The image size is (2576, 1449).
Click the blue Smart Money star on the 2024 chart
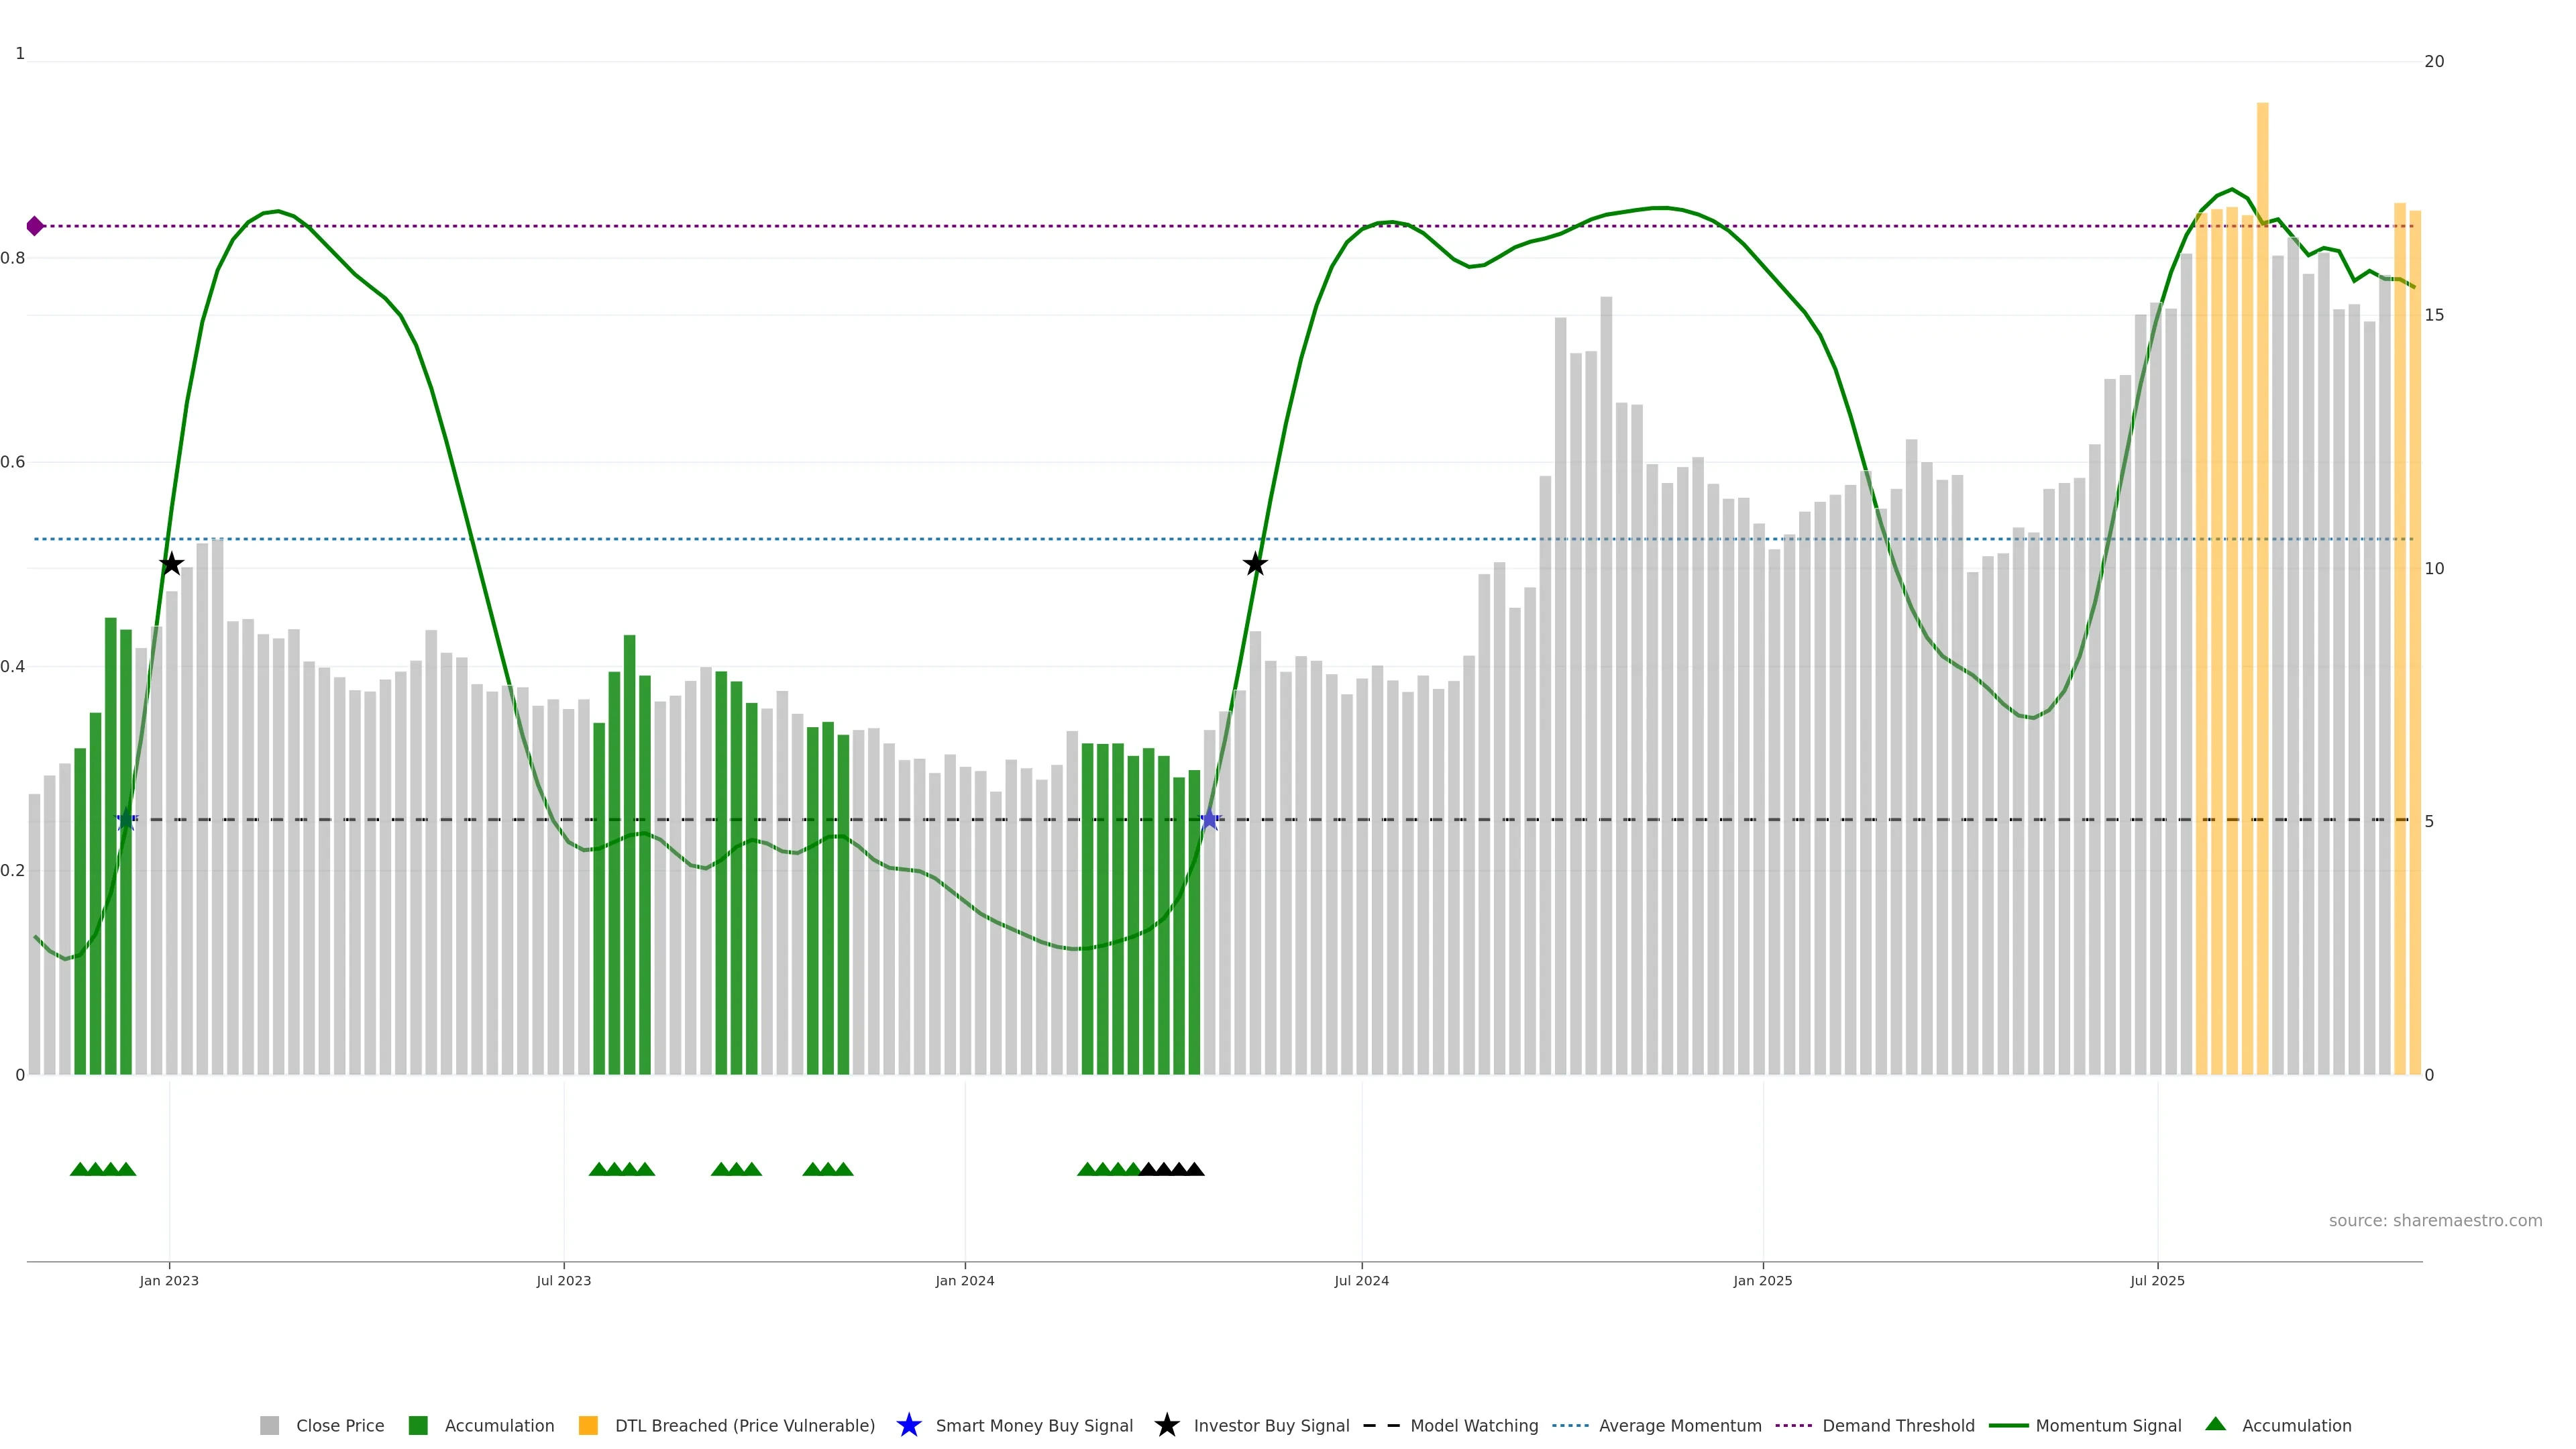pos(1209,820)
